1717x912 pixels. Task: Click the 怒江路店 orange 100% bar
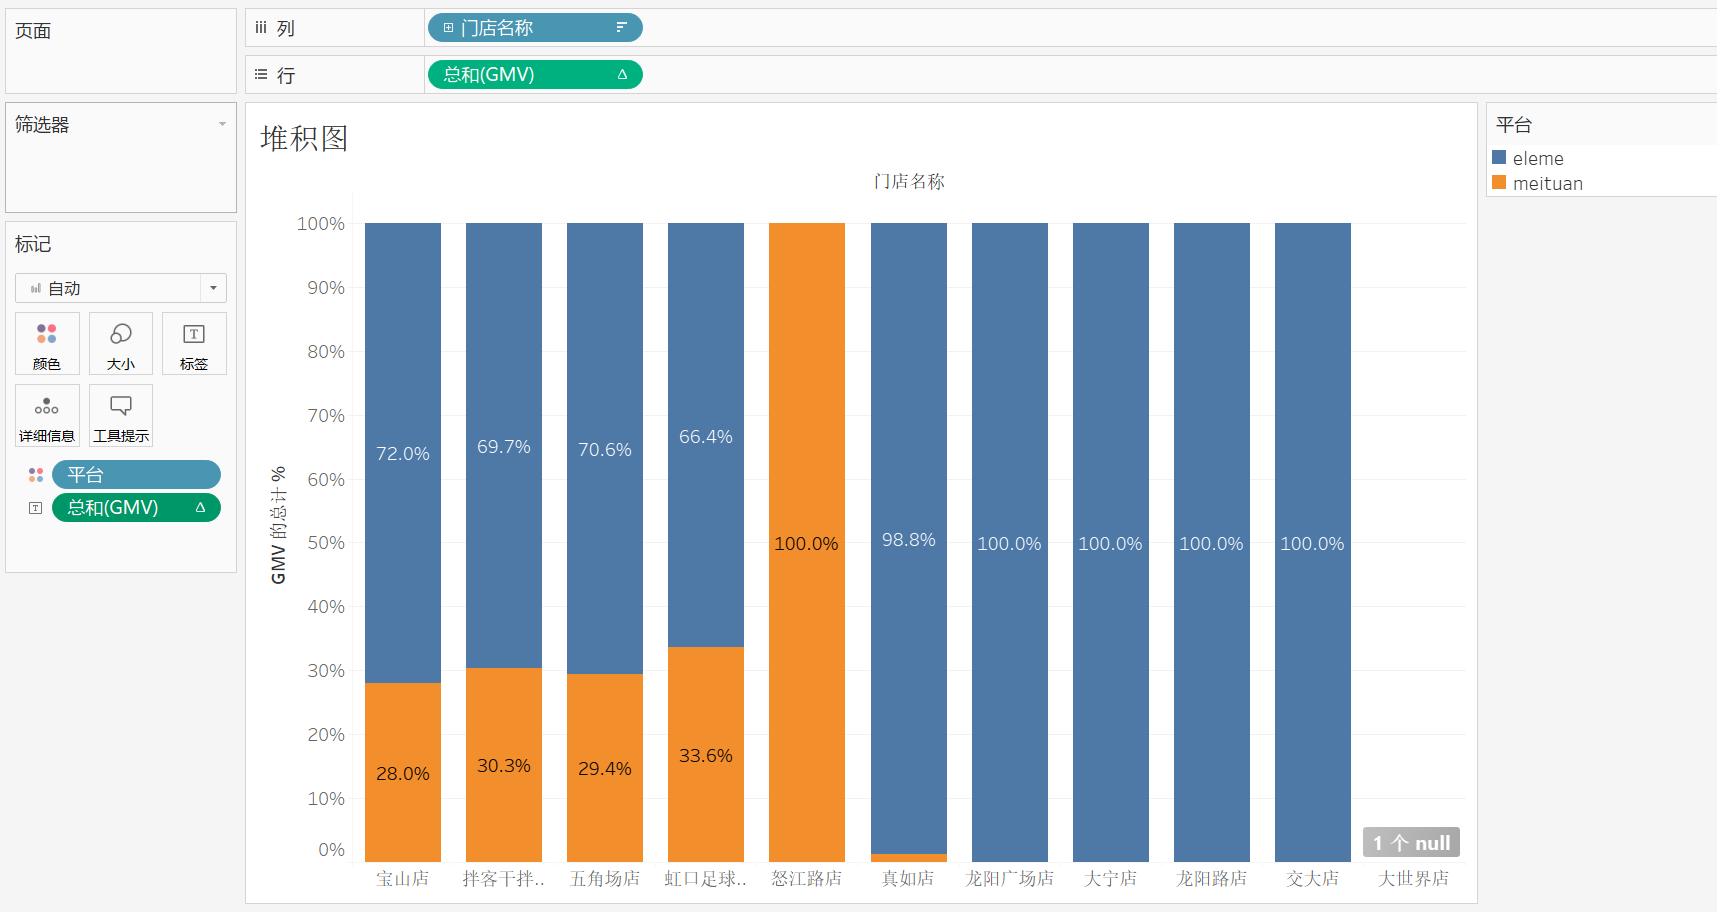[807, 542]
